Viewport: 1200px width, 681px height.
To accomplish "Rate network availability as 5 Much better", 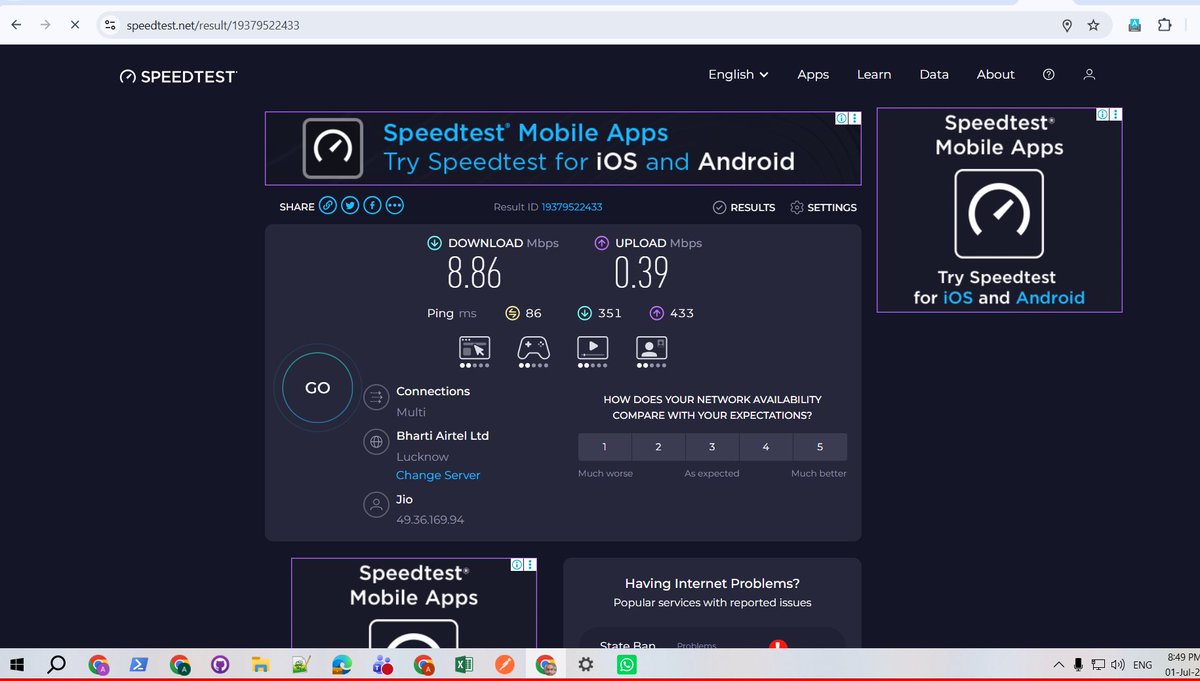I will (x=820, y=447).
